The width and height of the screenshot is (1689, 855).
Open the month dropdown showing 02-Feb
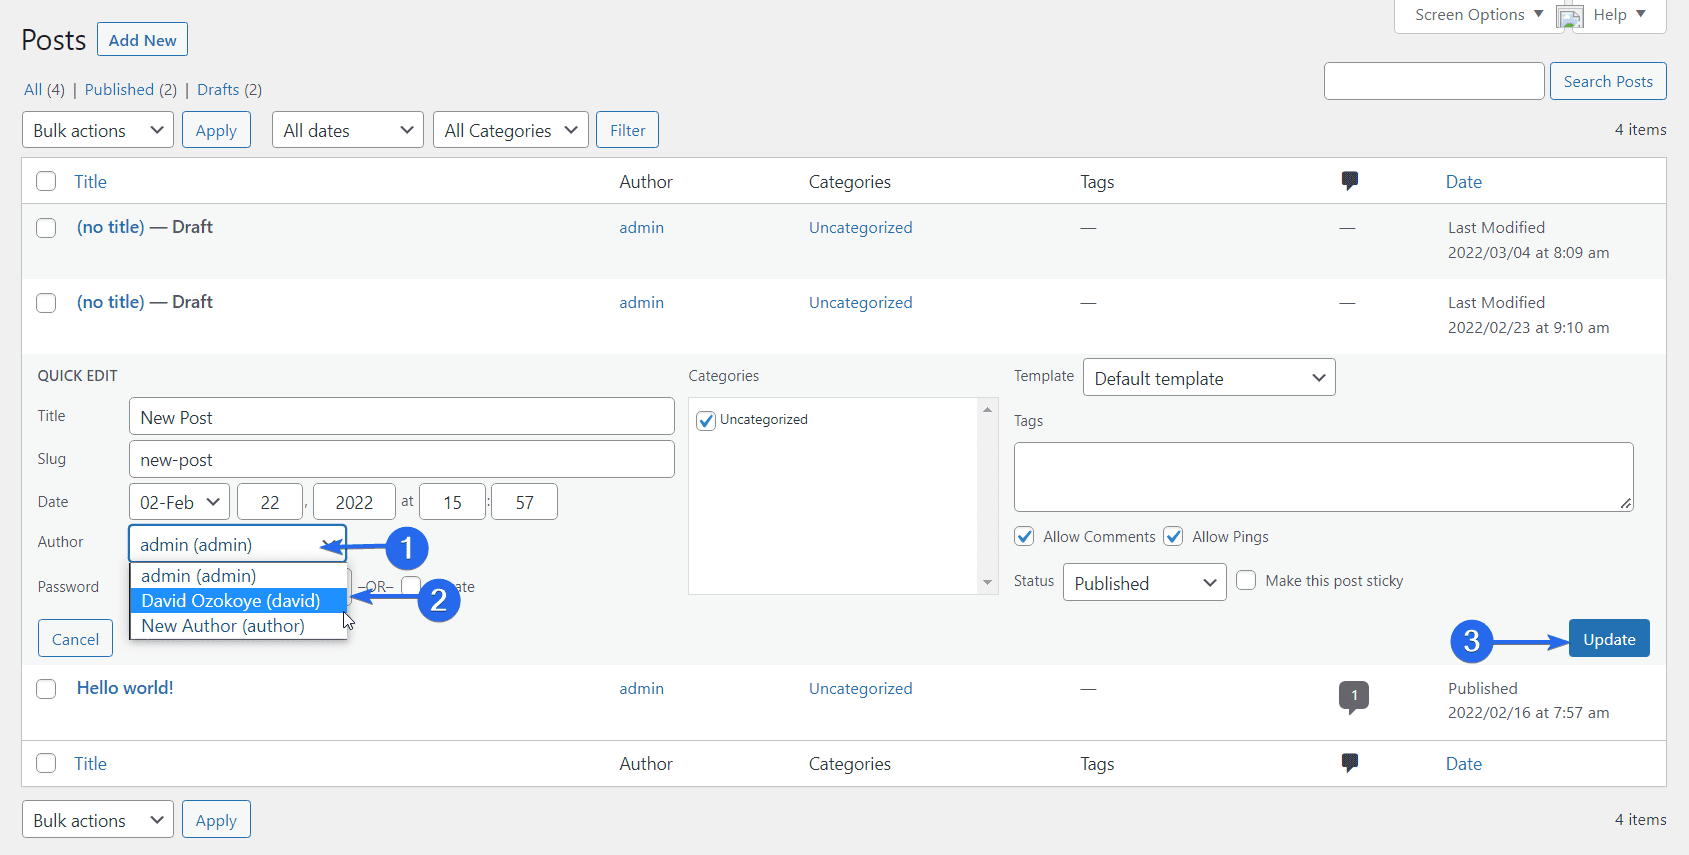click(179, 502)
